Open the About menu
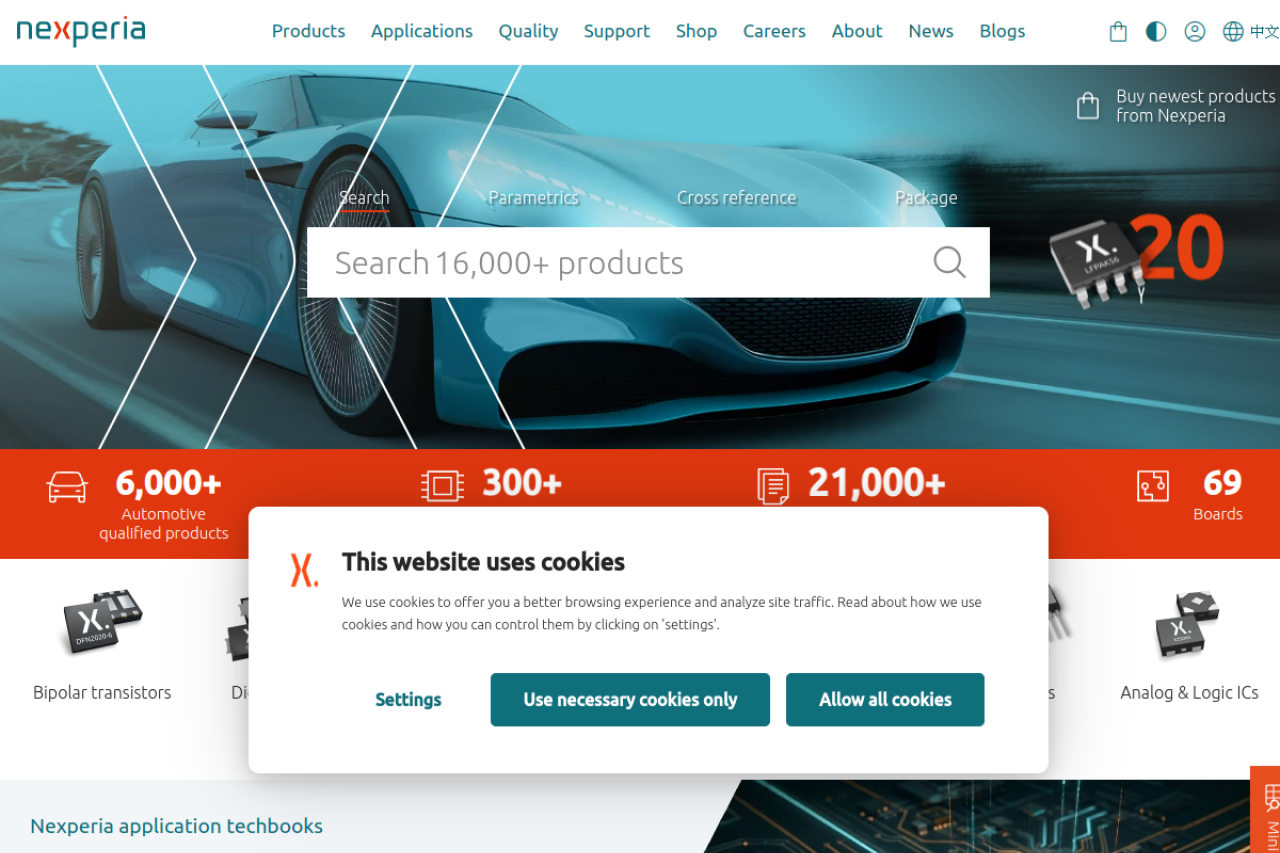Image resolution: width=1280 pixels, height=853 pixels. pos(857,31)
